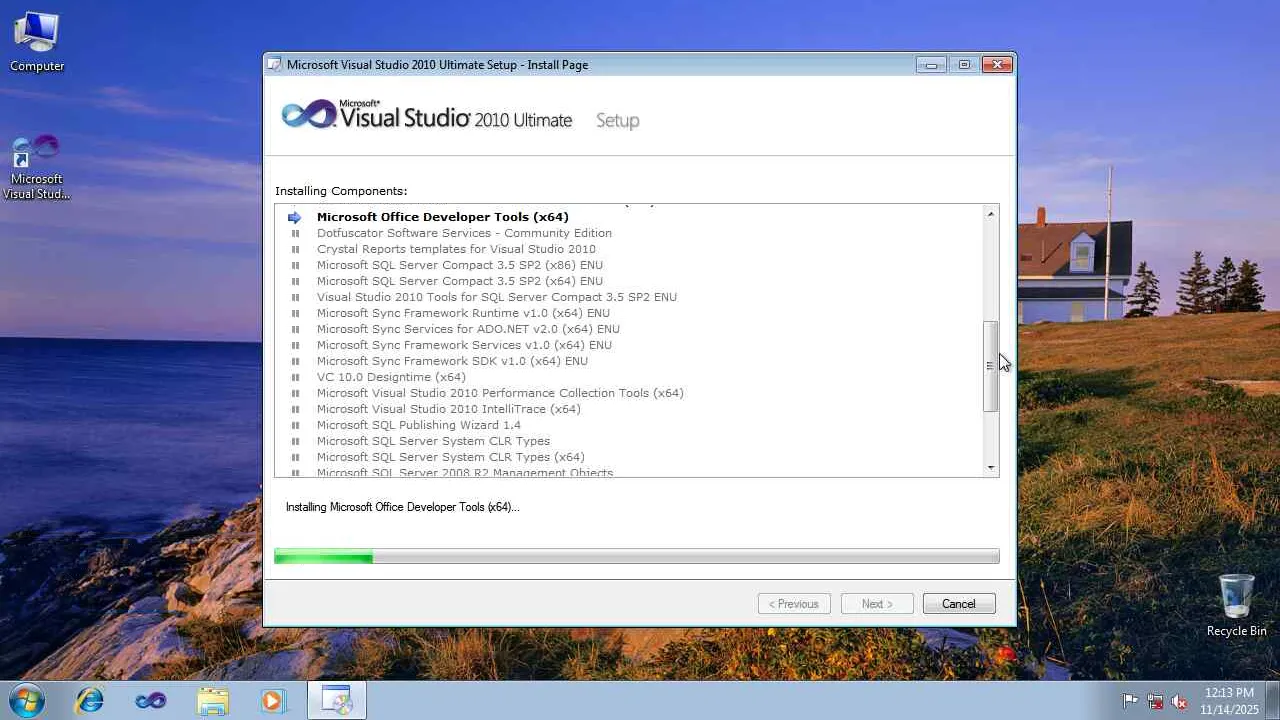
Task: Open the Windows Start menu orb
Action: tap(26, 700)
